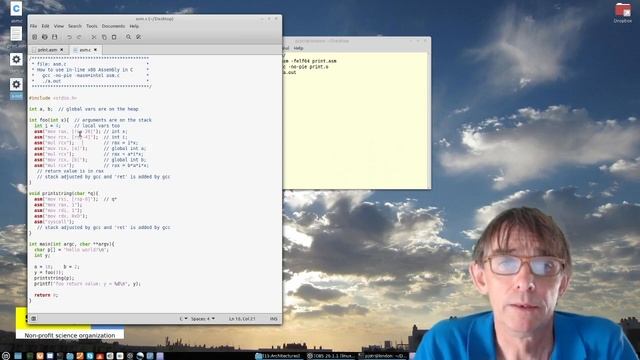The width and height of the screenshot is (640, 360).
Task: Open Find with the magnifier icon
Action: 129,37
